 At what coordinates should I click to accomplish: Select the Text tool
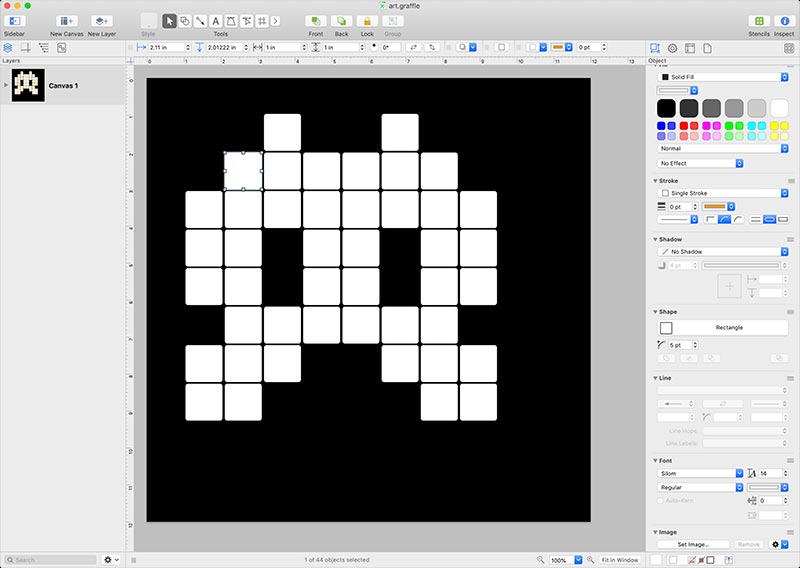215,21
